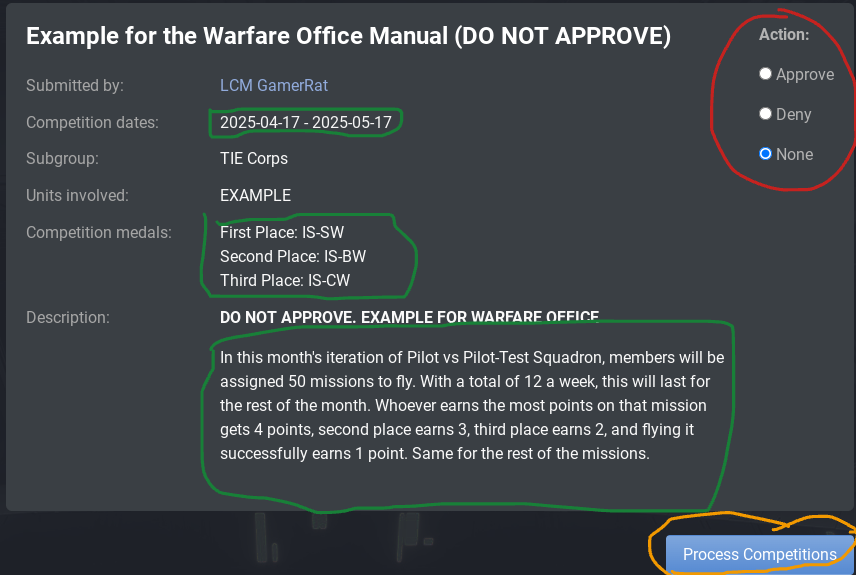Click the Subgroup: label
This screenshot has width=856, height=575.
pos(62,158)
